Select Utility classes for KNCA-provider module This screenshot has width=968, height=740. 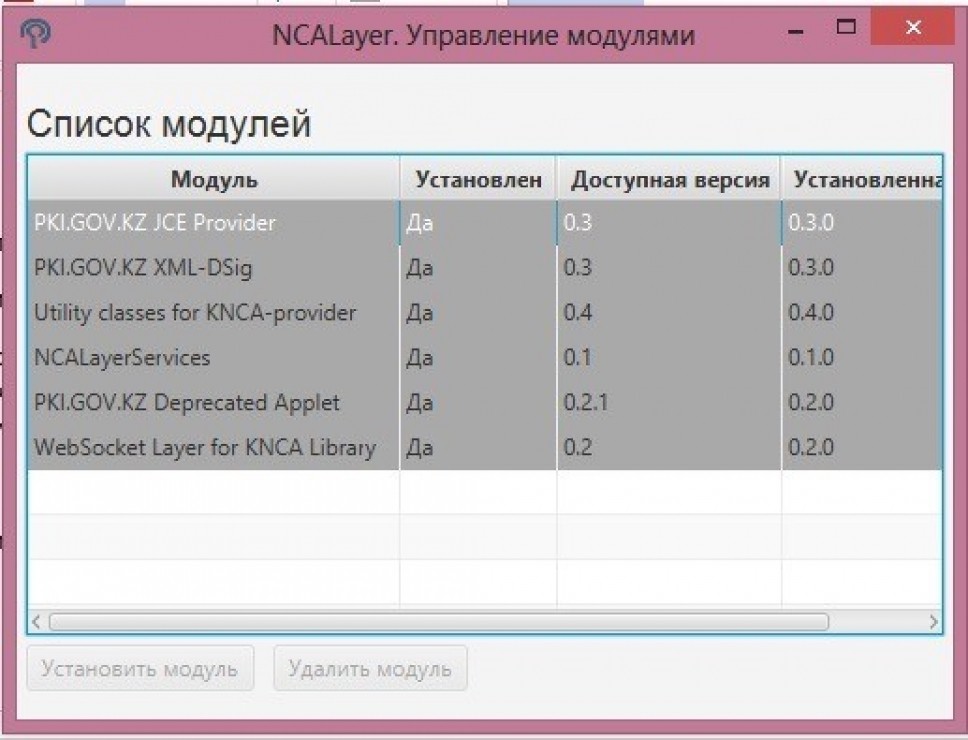tap(485, 313)
